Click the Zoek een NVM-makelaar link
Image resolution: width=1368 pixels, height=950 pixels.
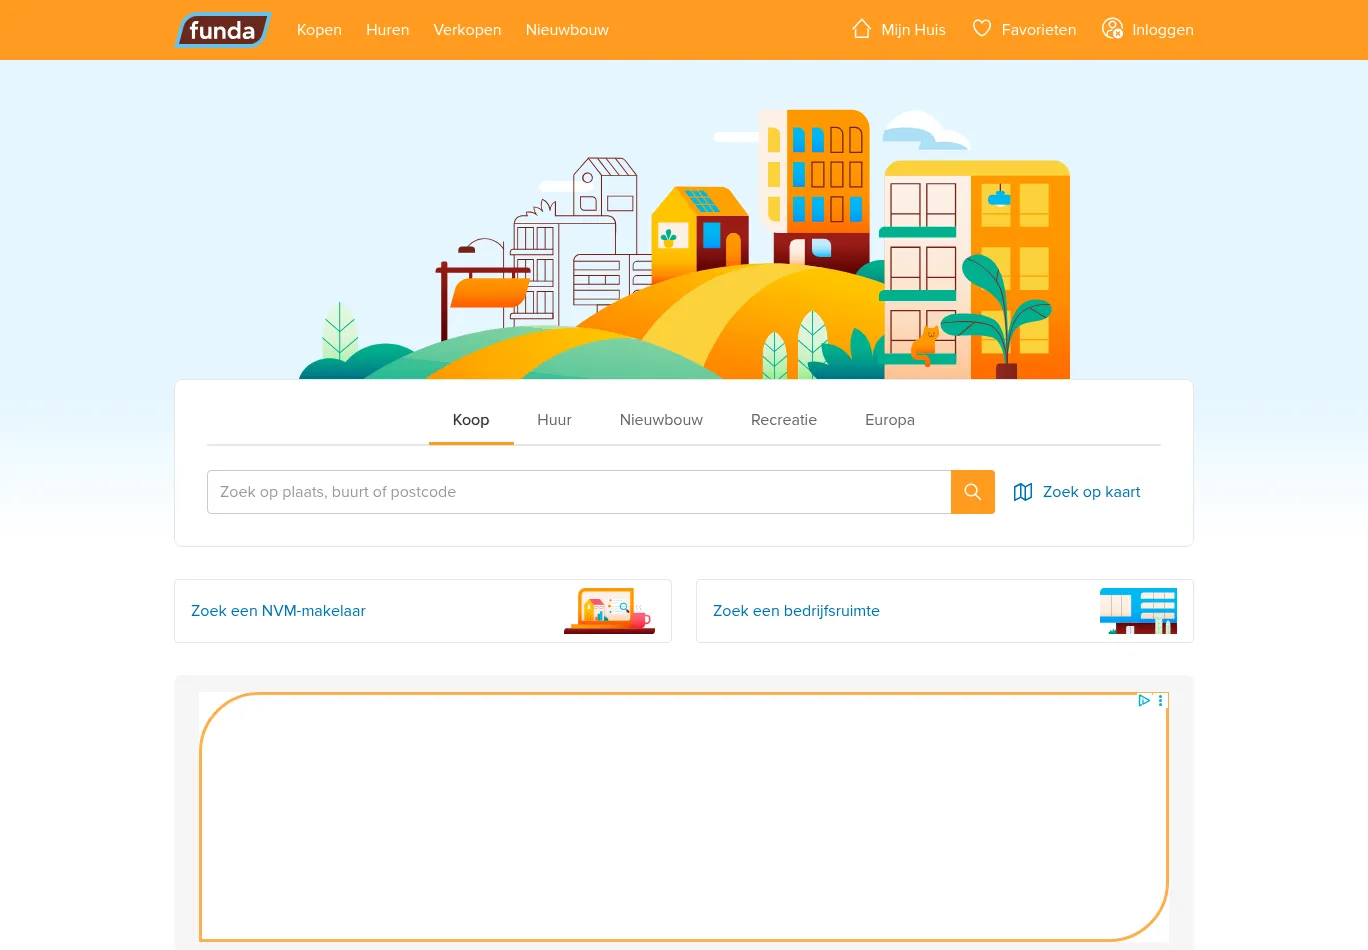coord(278,611)
